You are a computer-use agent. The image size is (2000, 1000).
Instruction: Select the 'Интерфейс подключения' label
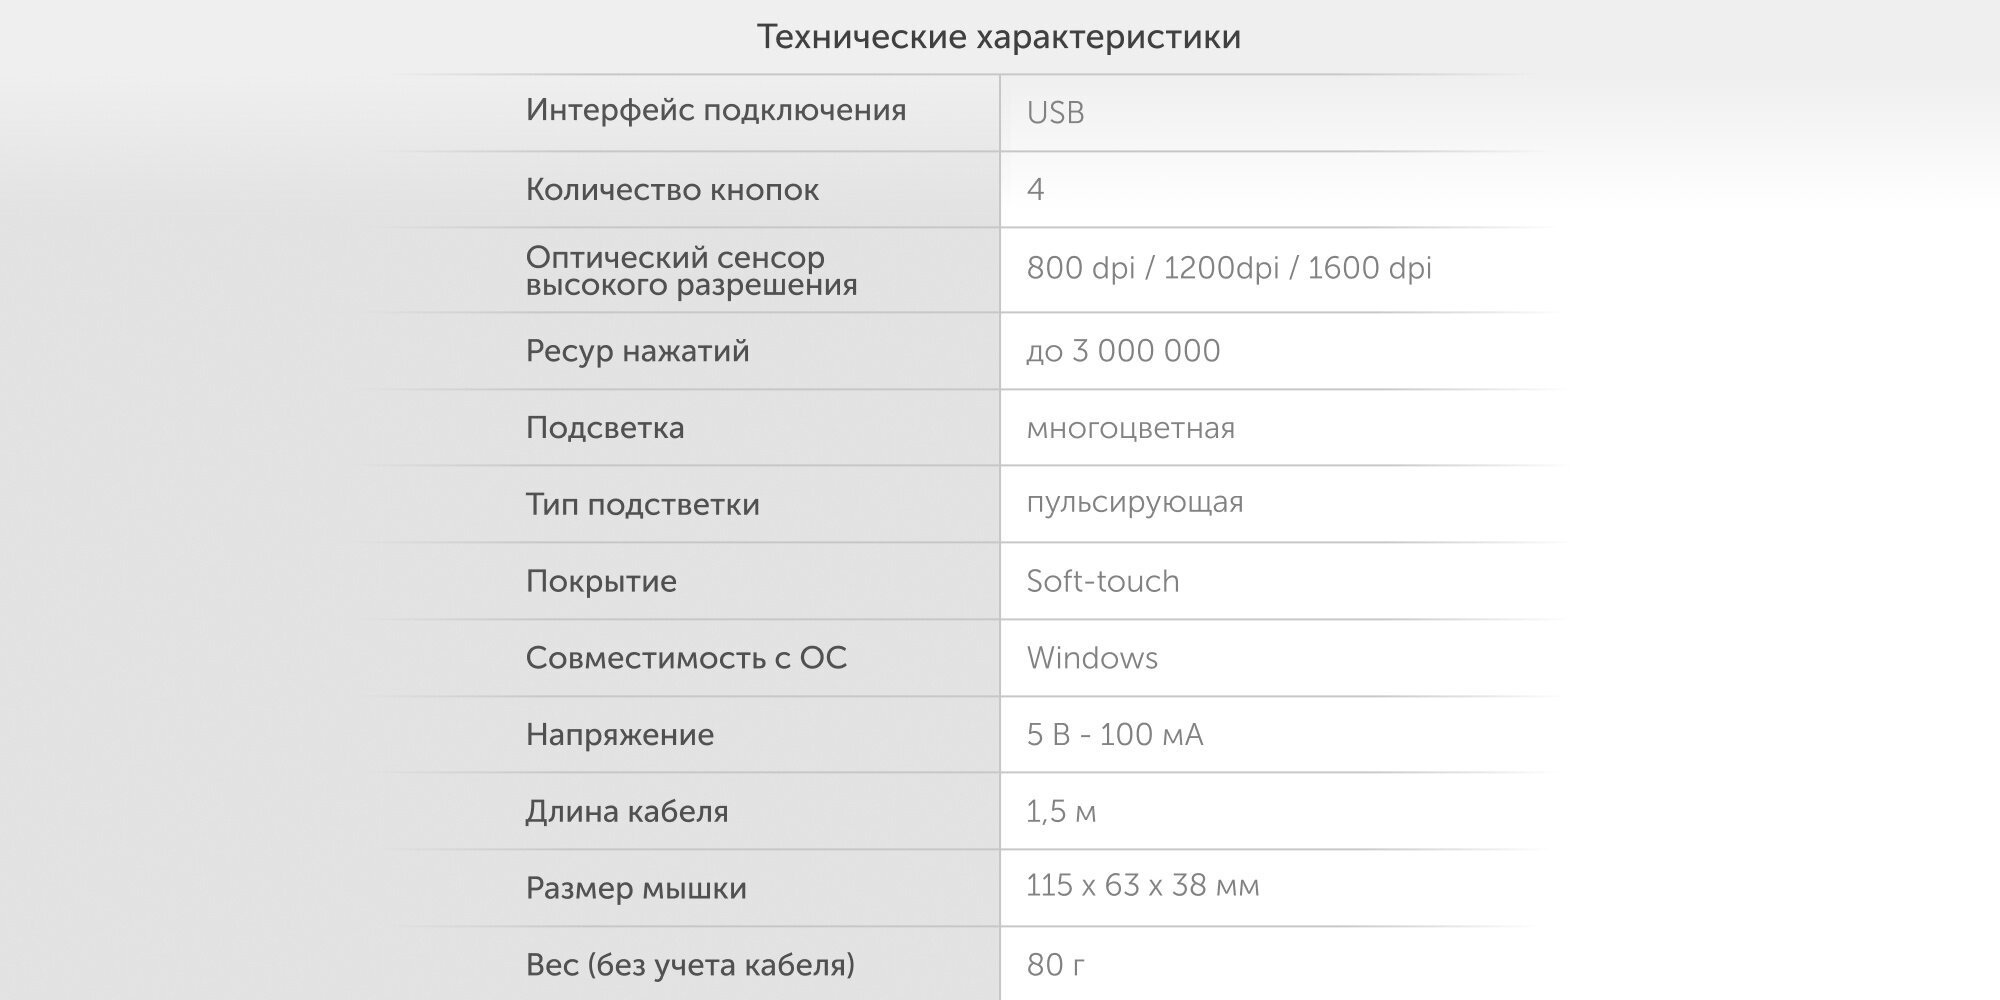(x=716, y=110)
